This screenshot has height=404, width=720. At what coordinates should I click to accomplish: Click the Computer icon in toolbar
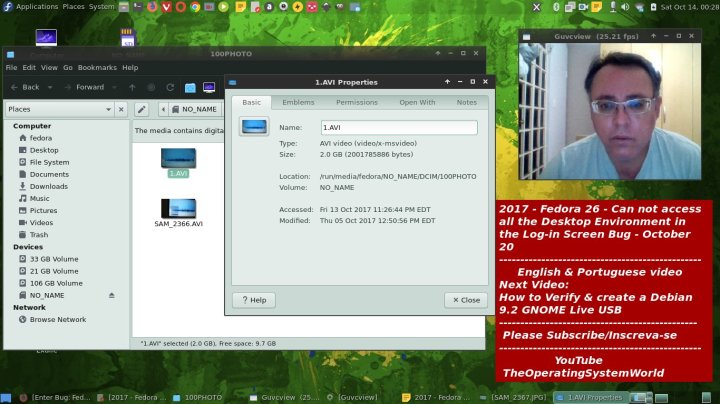209,87
